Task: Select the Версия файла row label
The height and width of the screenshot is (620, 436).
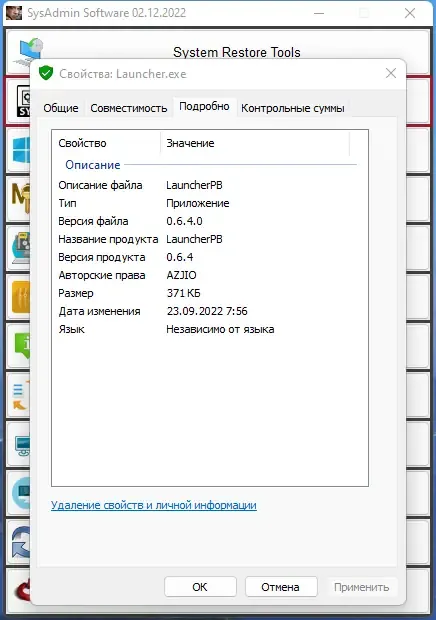Action: (93, 221)
